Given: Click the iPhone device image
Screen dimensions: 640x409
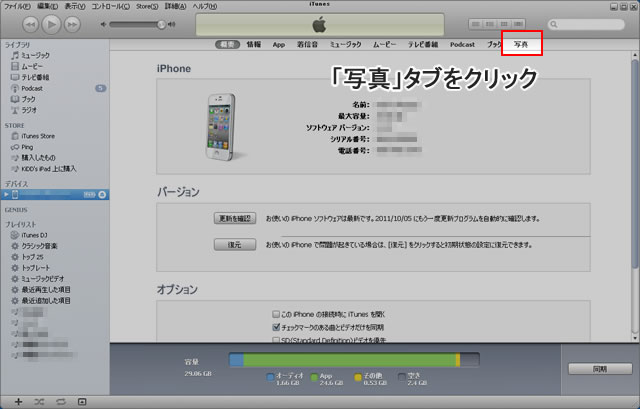Looking at the screenshot, I should point(222,127).
